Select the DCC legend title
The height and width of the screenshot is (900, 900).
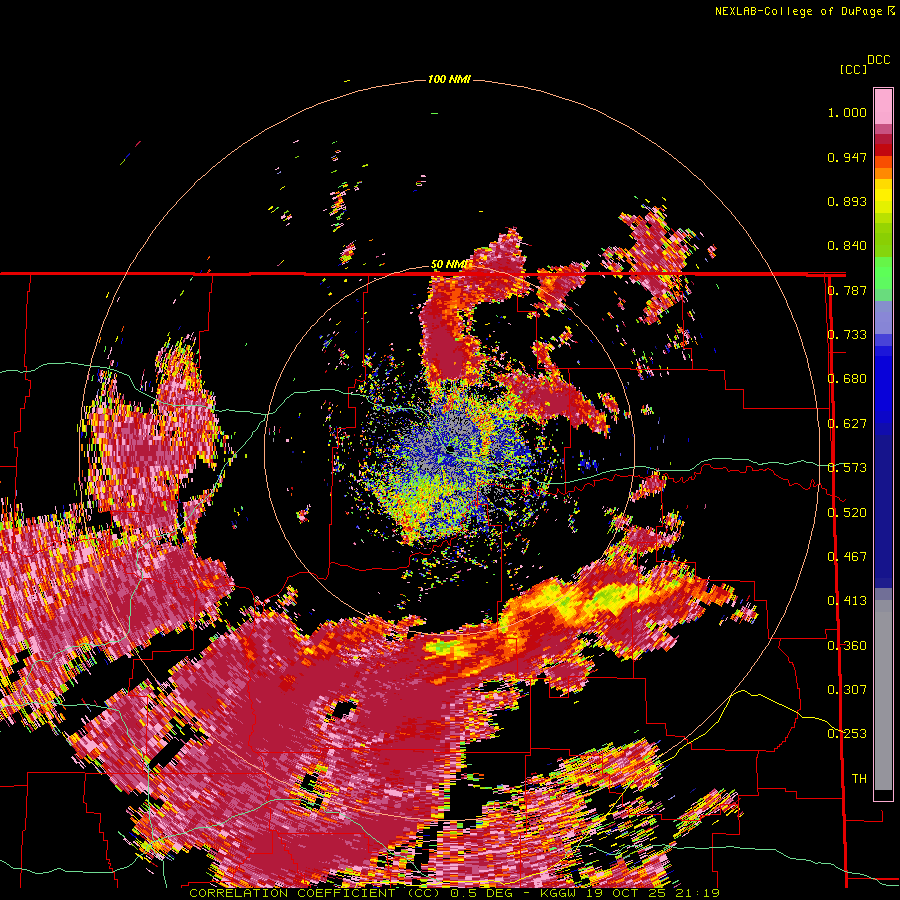(x=879, y=60)
